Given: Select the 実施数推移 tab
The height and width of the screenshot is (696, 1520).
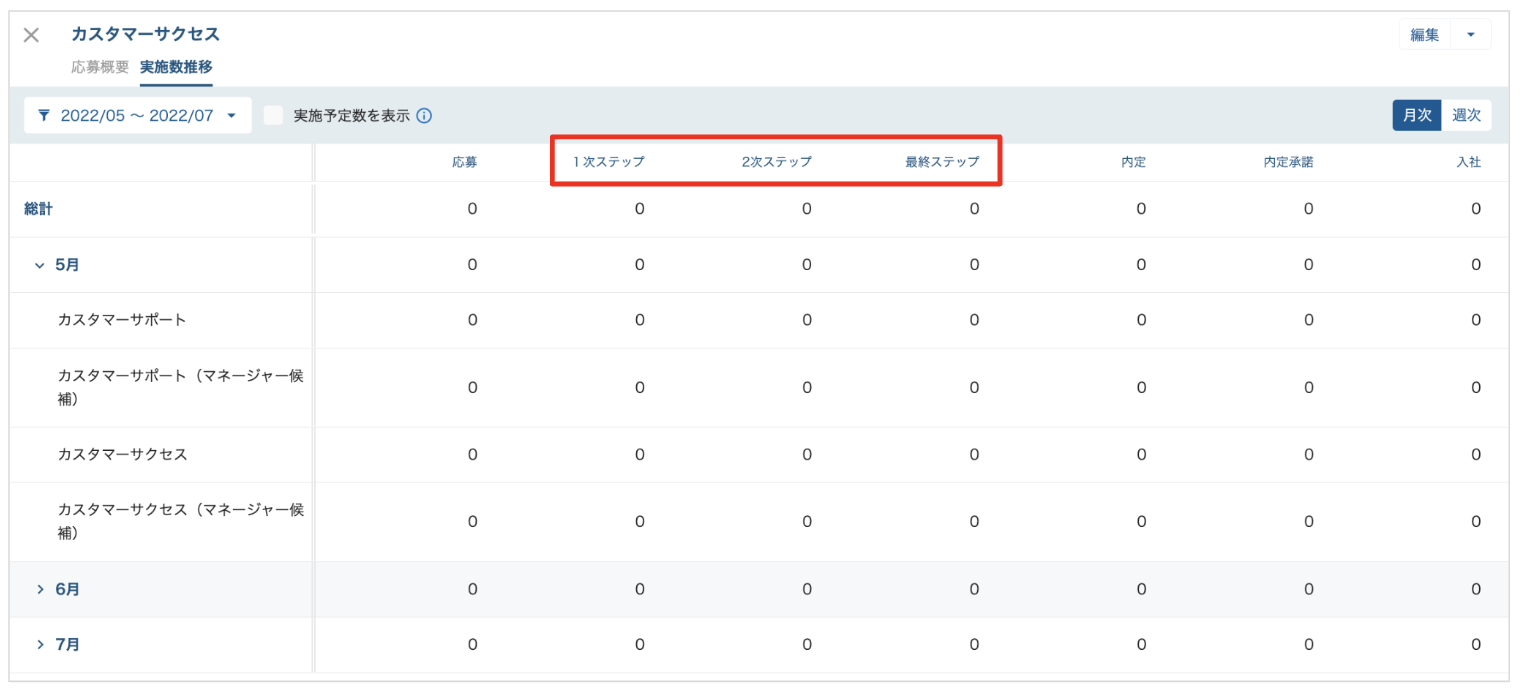Looking at the screenshot, I should (176, 67).
